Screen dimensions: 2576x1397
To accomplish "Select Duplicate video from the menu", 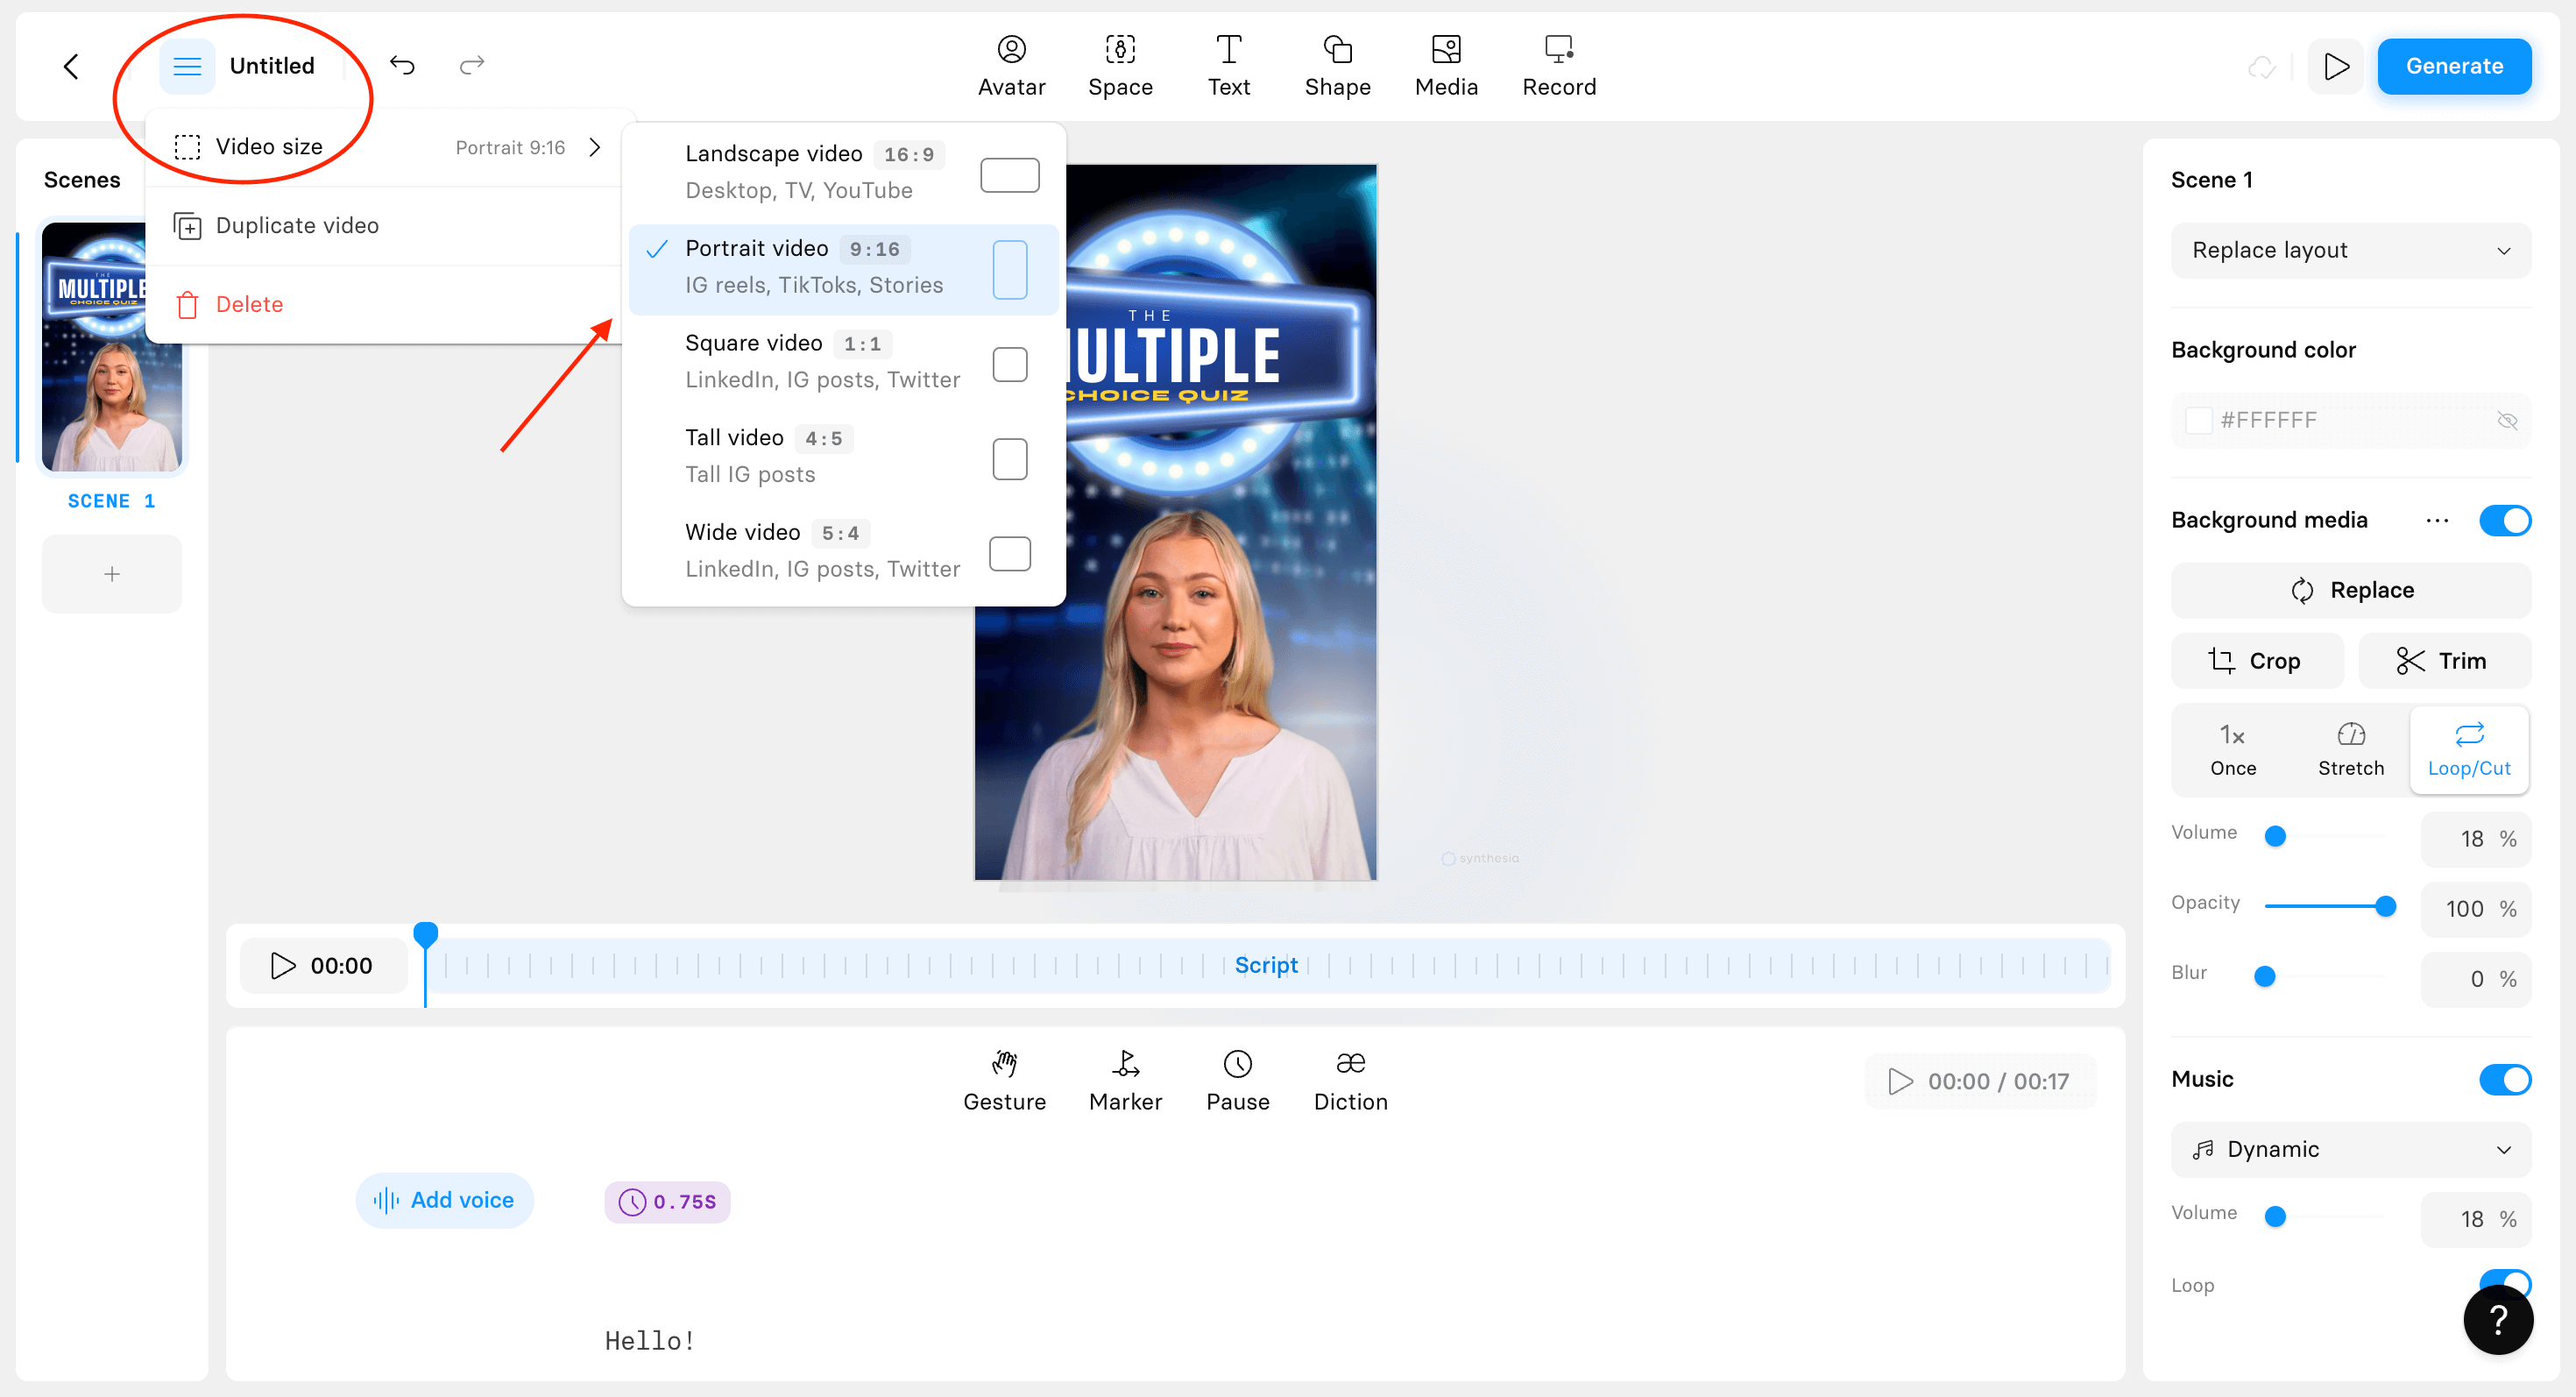I will 297,225.
